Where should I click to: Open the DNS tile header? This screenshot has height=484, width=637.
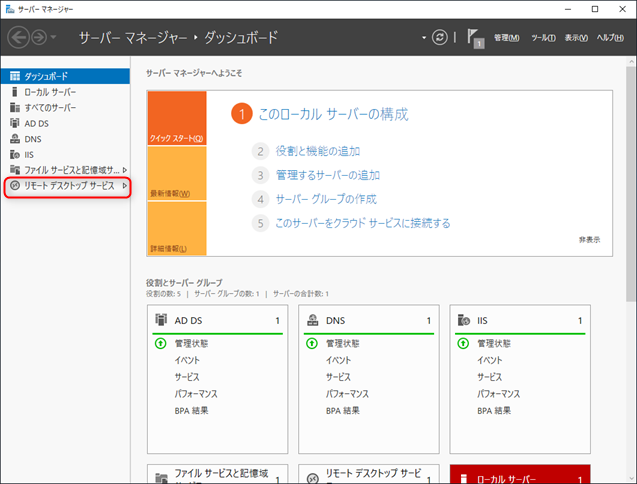(369, 321)
